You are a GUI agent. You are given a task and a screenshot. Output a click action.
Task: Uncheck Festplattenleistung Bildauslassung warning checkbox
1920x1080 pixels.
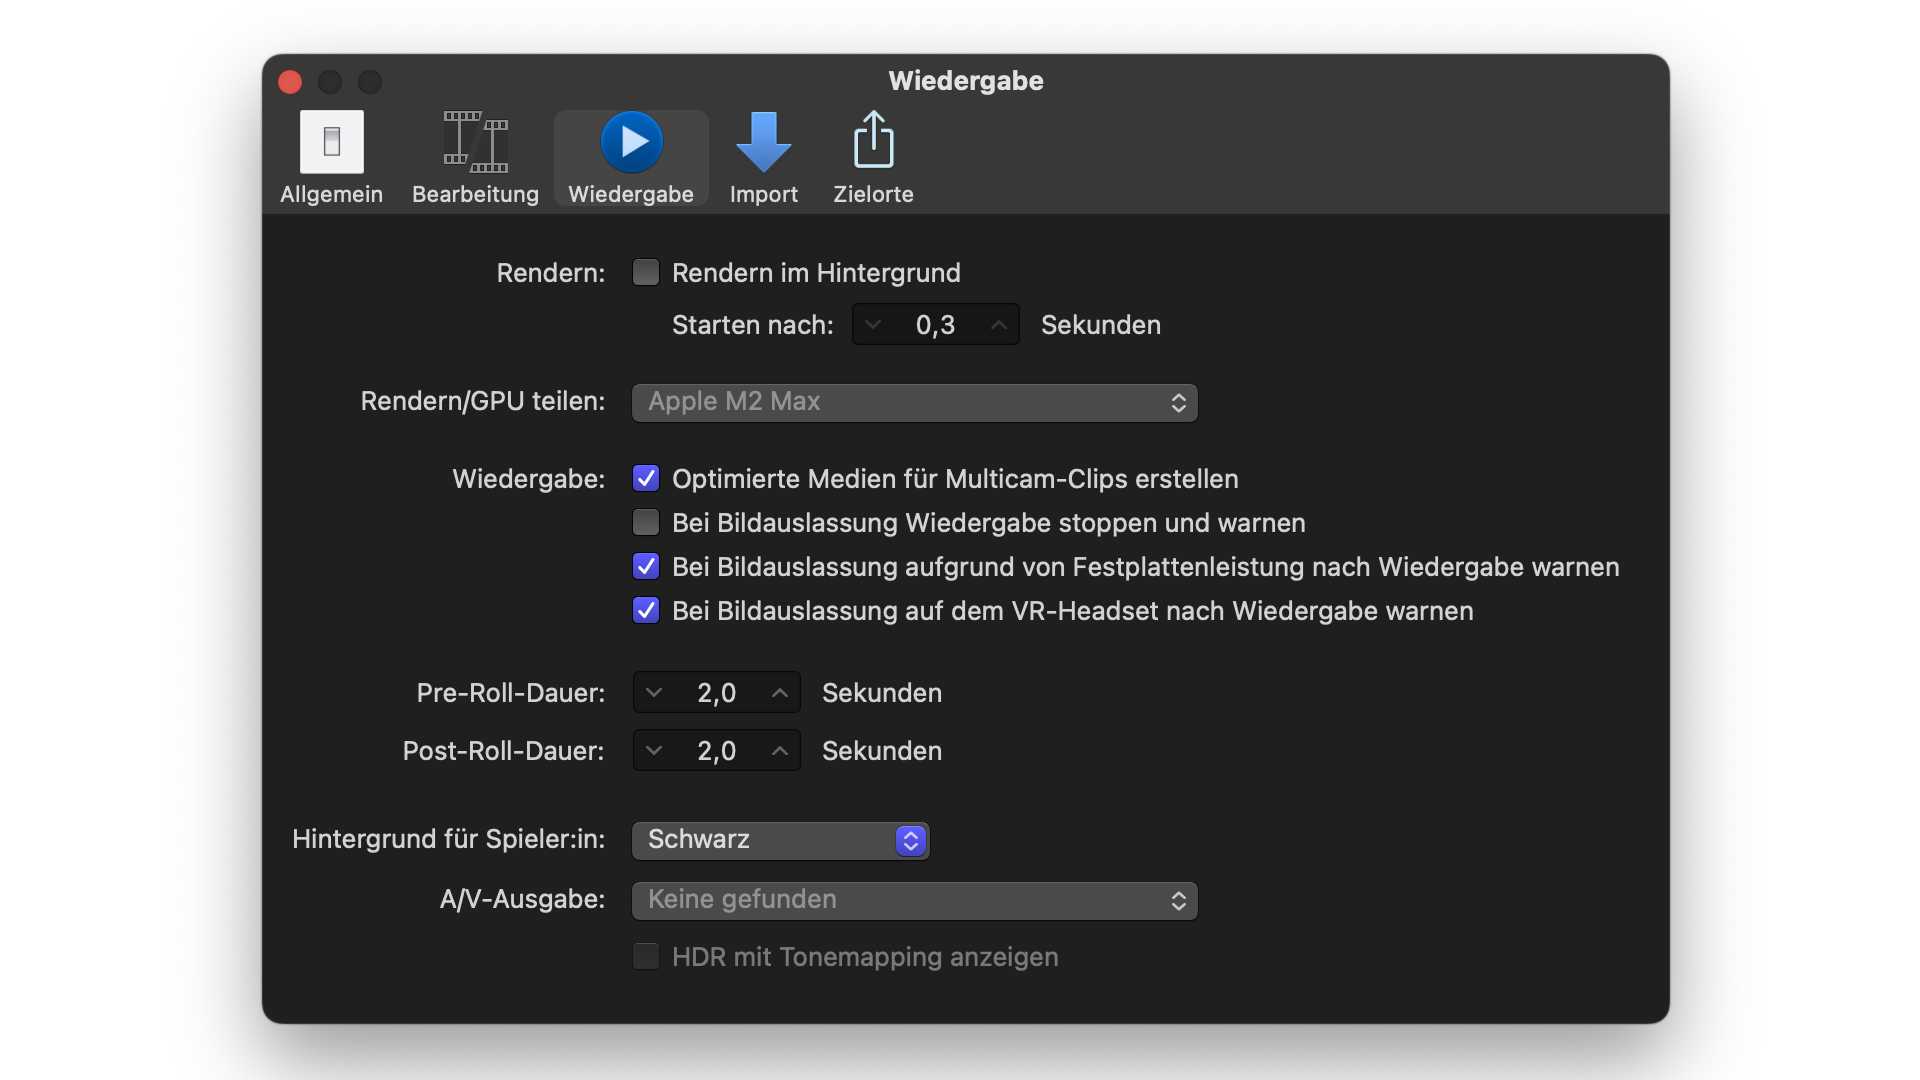(x=646, y=567)
